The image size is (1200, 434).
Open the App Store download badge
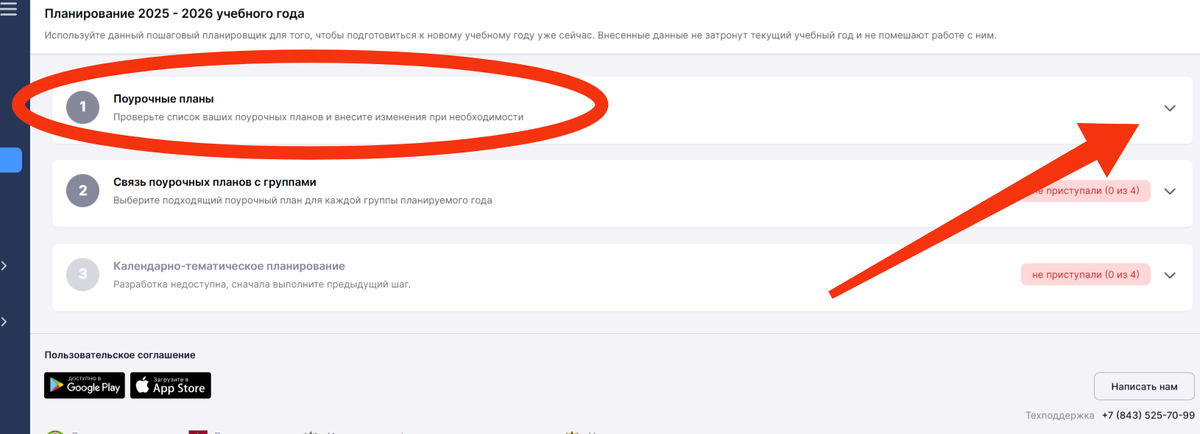(x=171, y=385)
